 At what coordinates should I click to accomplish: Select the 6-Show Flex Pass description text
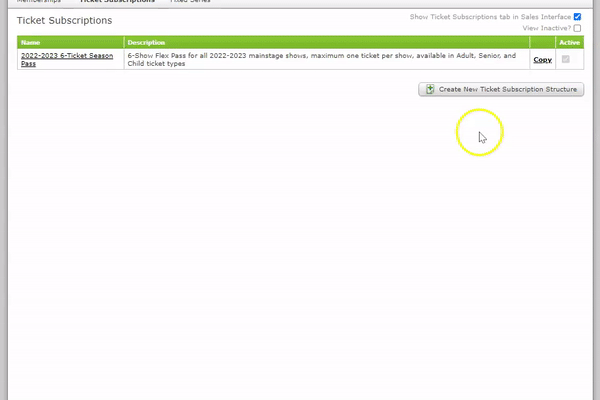322,59
